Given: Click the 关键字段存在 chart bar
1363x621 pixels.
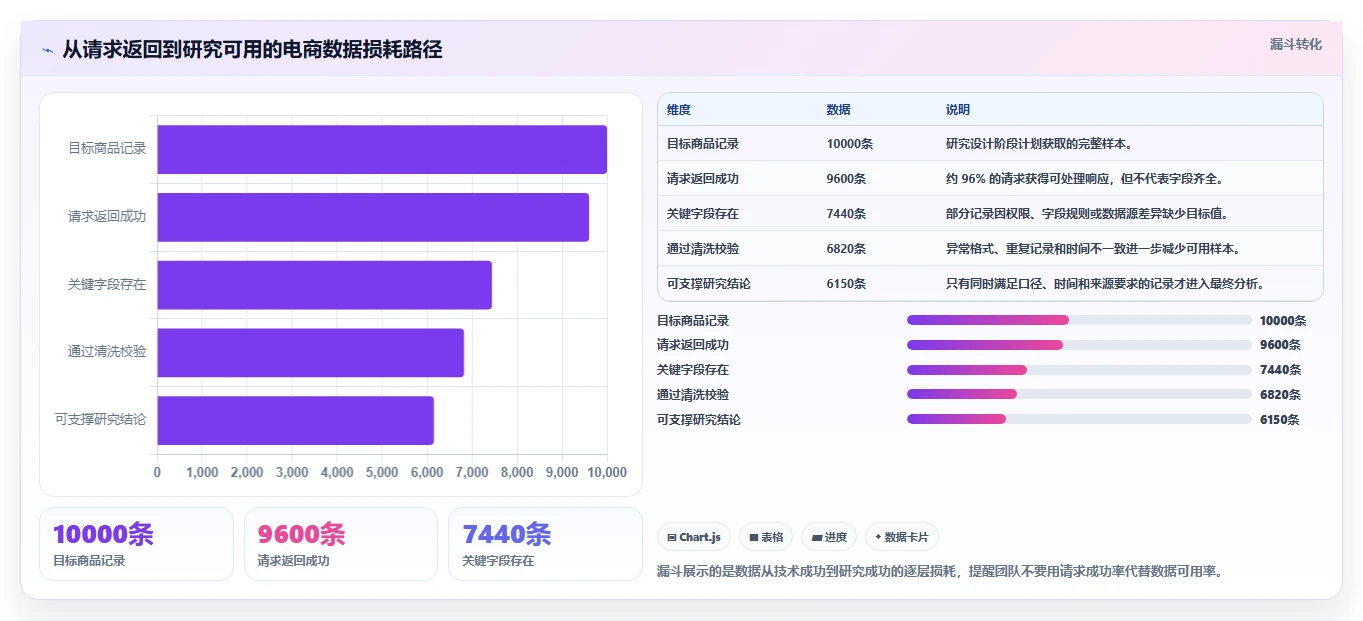Looking at the screenshot, I should point(324,285).
